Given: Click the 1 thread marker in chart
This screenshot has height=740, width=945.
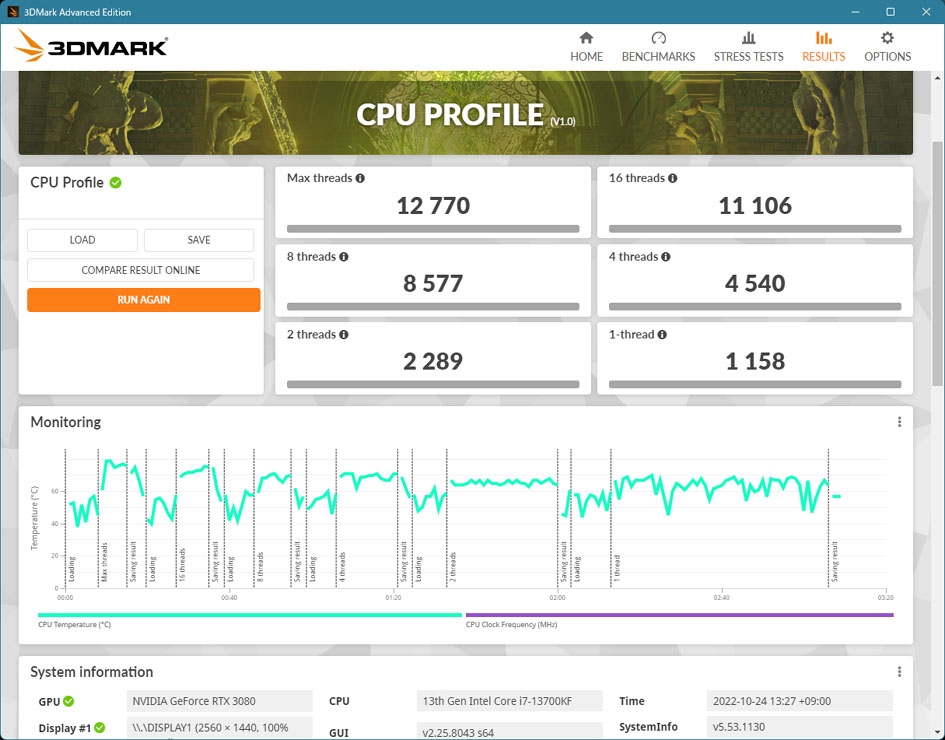Looking at the screenshot, I should (617, 568).
